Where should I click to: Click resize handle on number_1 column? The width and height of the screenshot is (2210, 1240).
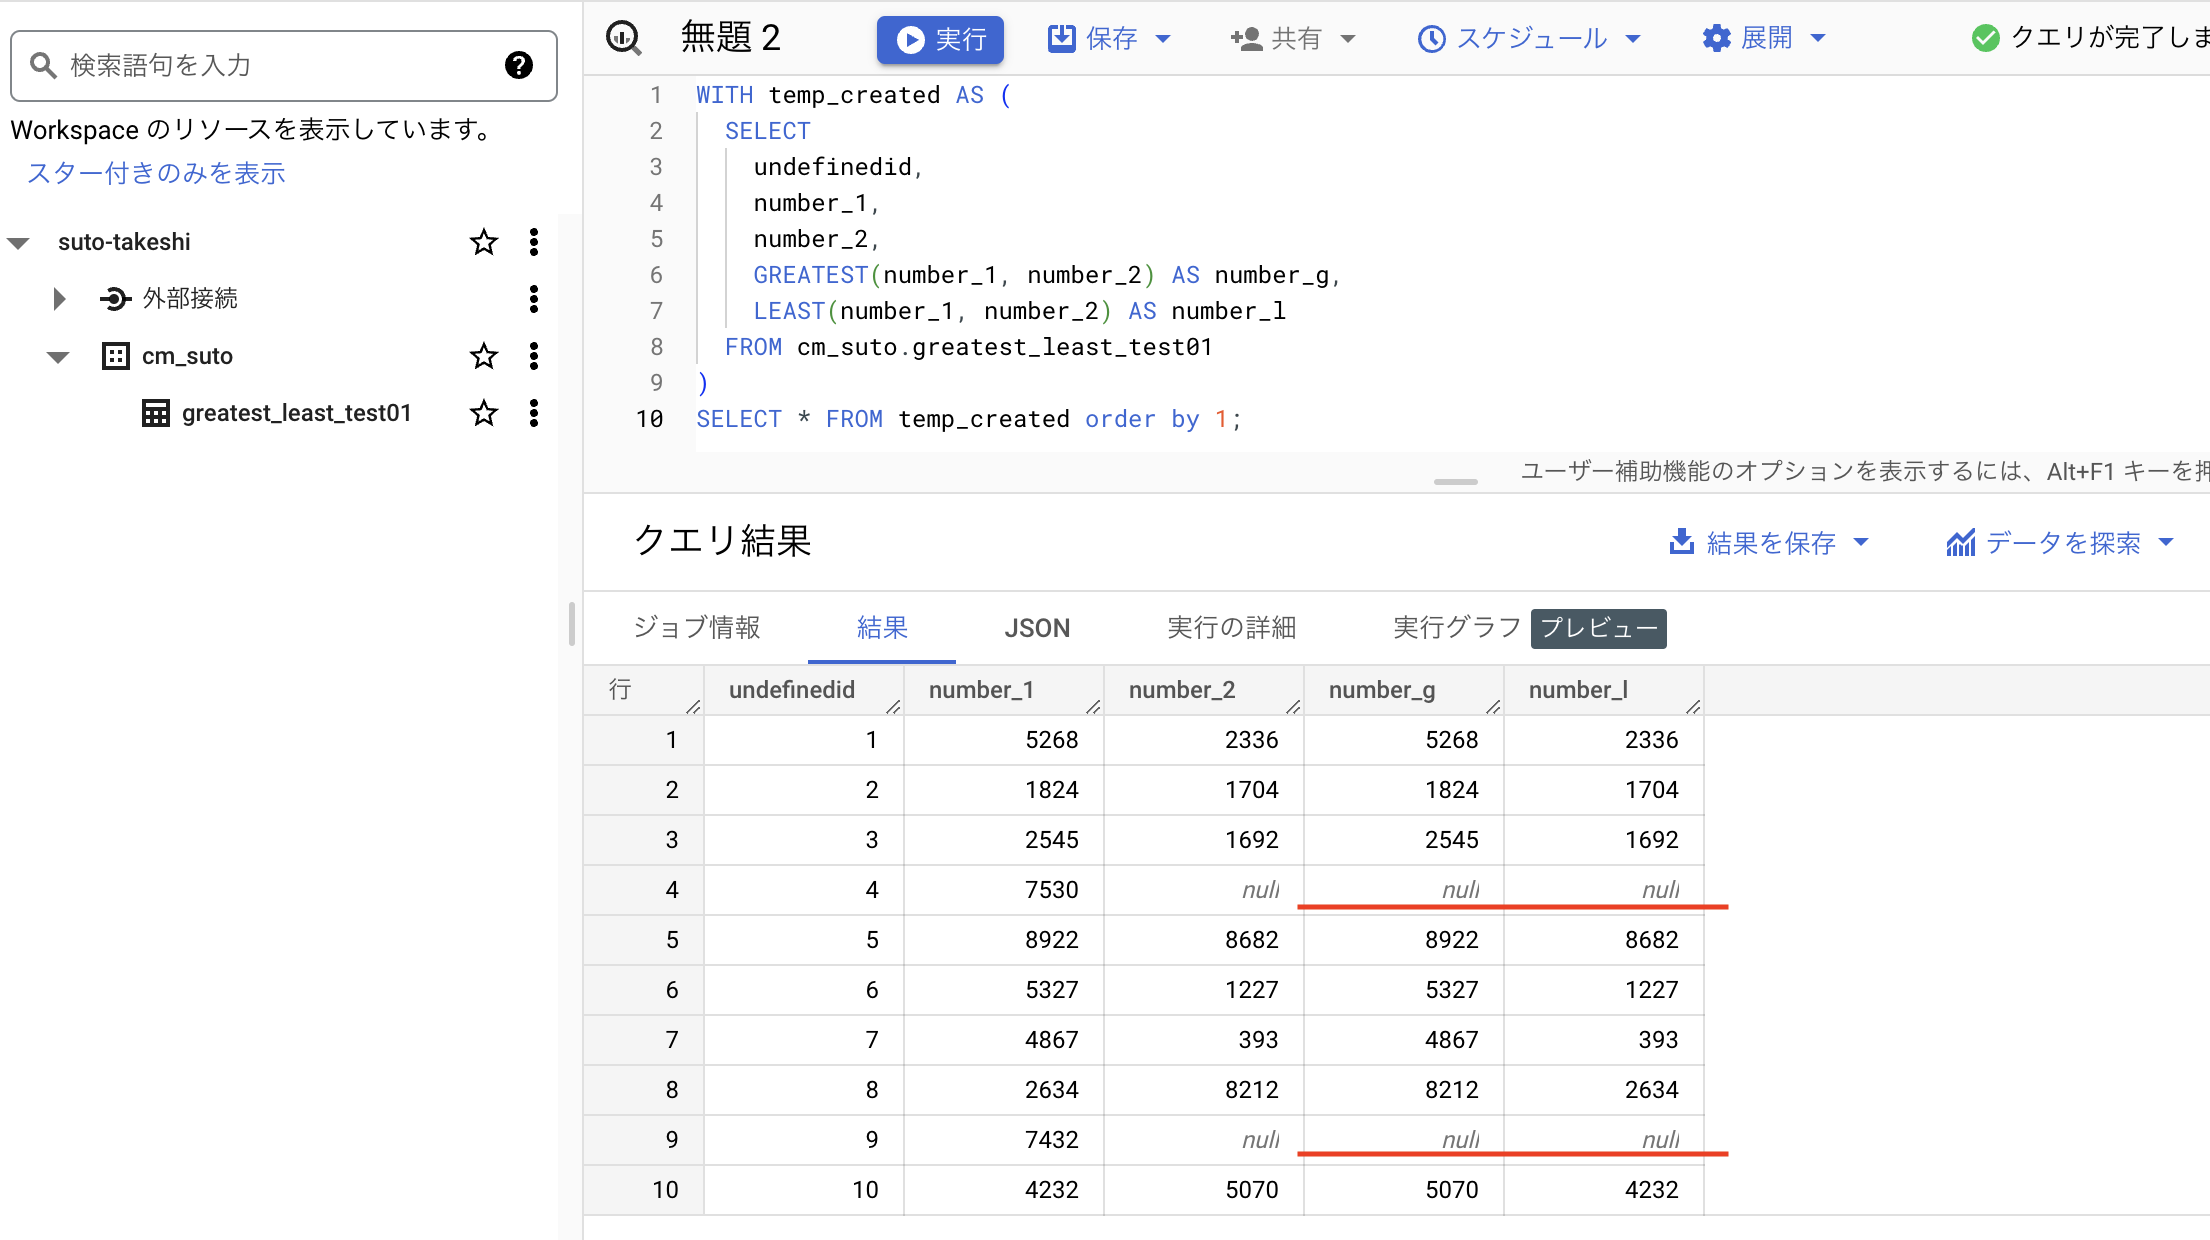tap(1093, 706)
